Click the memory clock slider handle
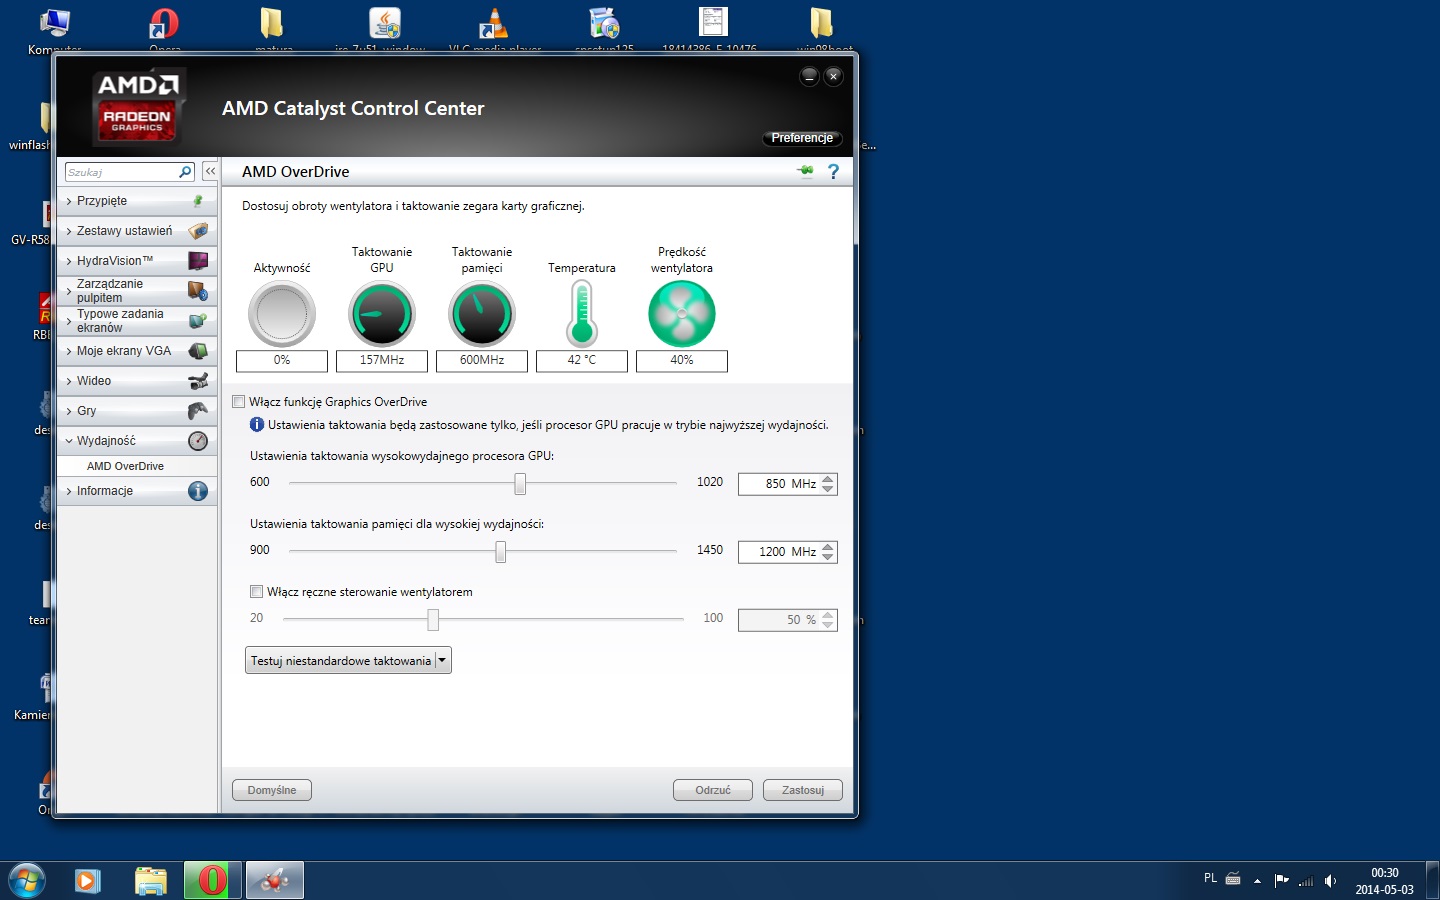The width and height of the screenshot is (1440, 900). click(x=500, y=552)
